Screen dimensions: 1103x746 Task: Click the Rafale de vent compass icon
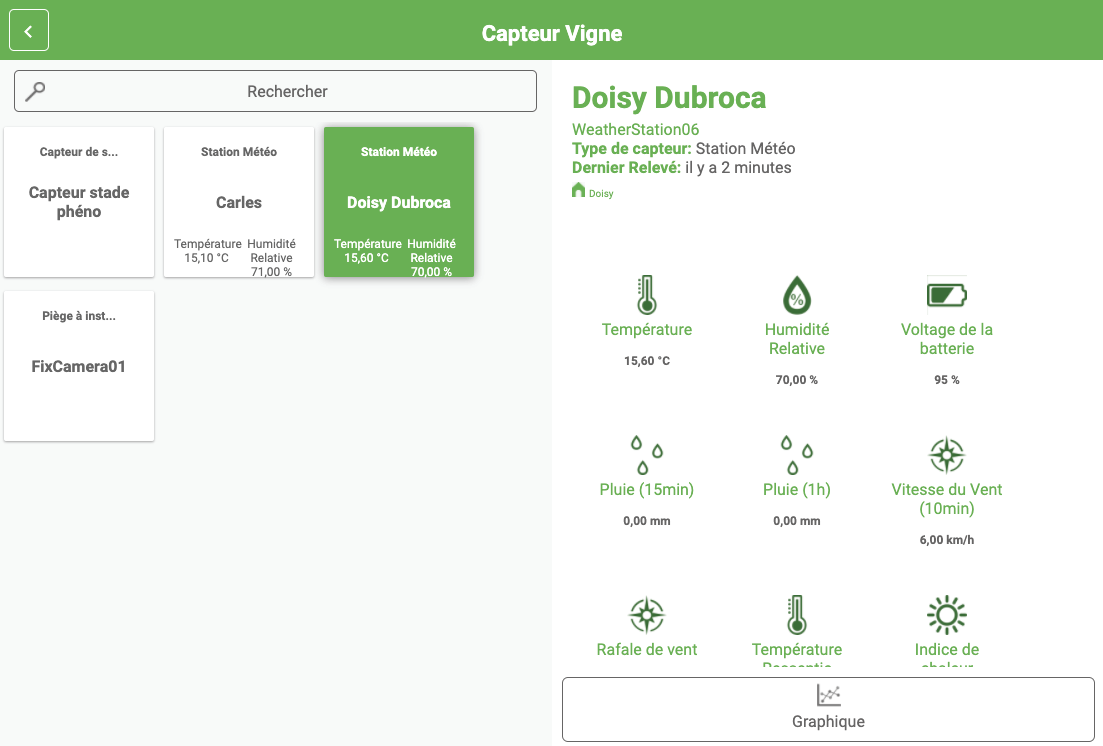[646, 614]
